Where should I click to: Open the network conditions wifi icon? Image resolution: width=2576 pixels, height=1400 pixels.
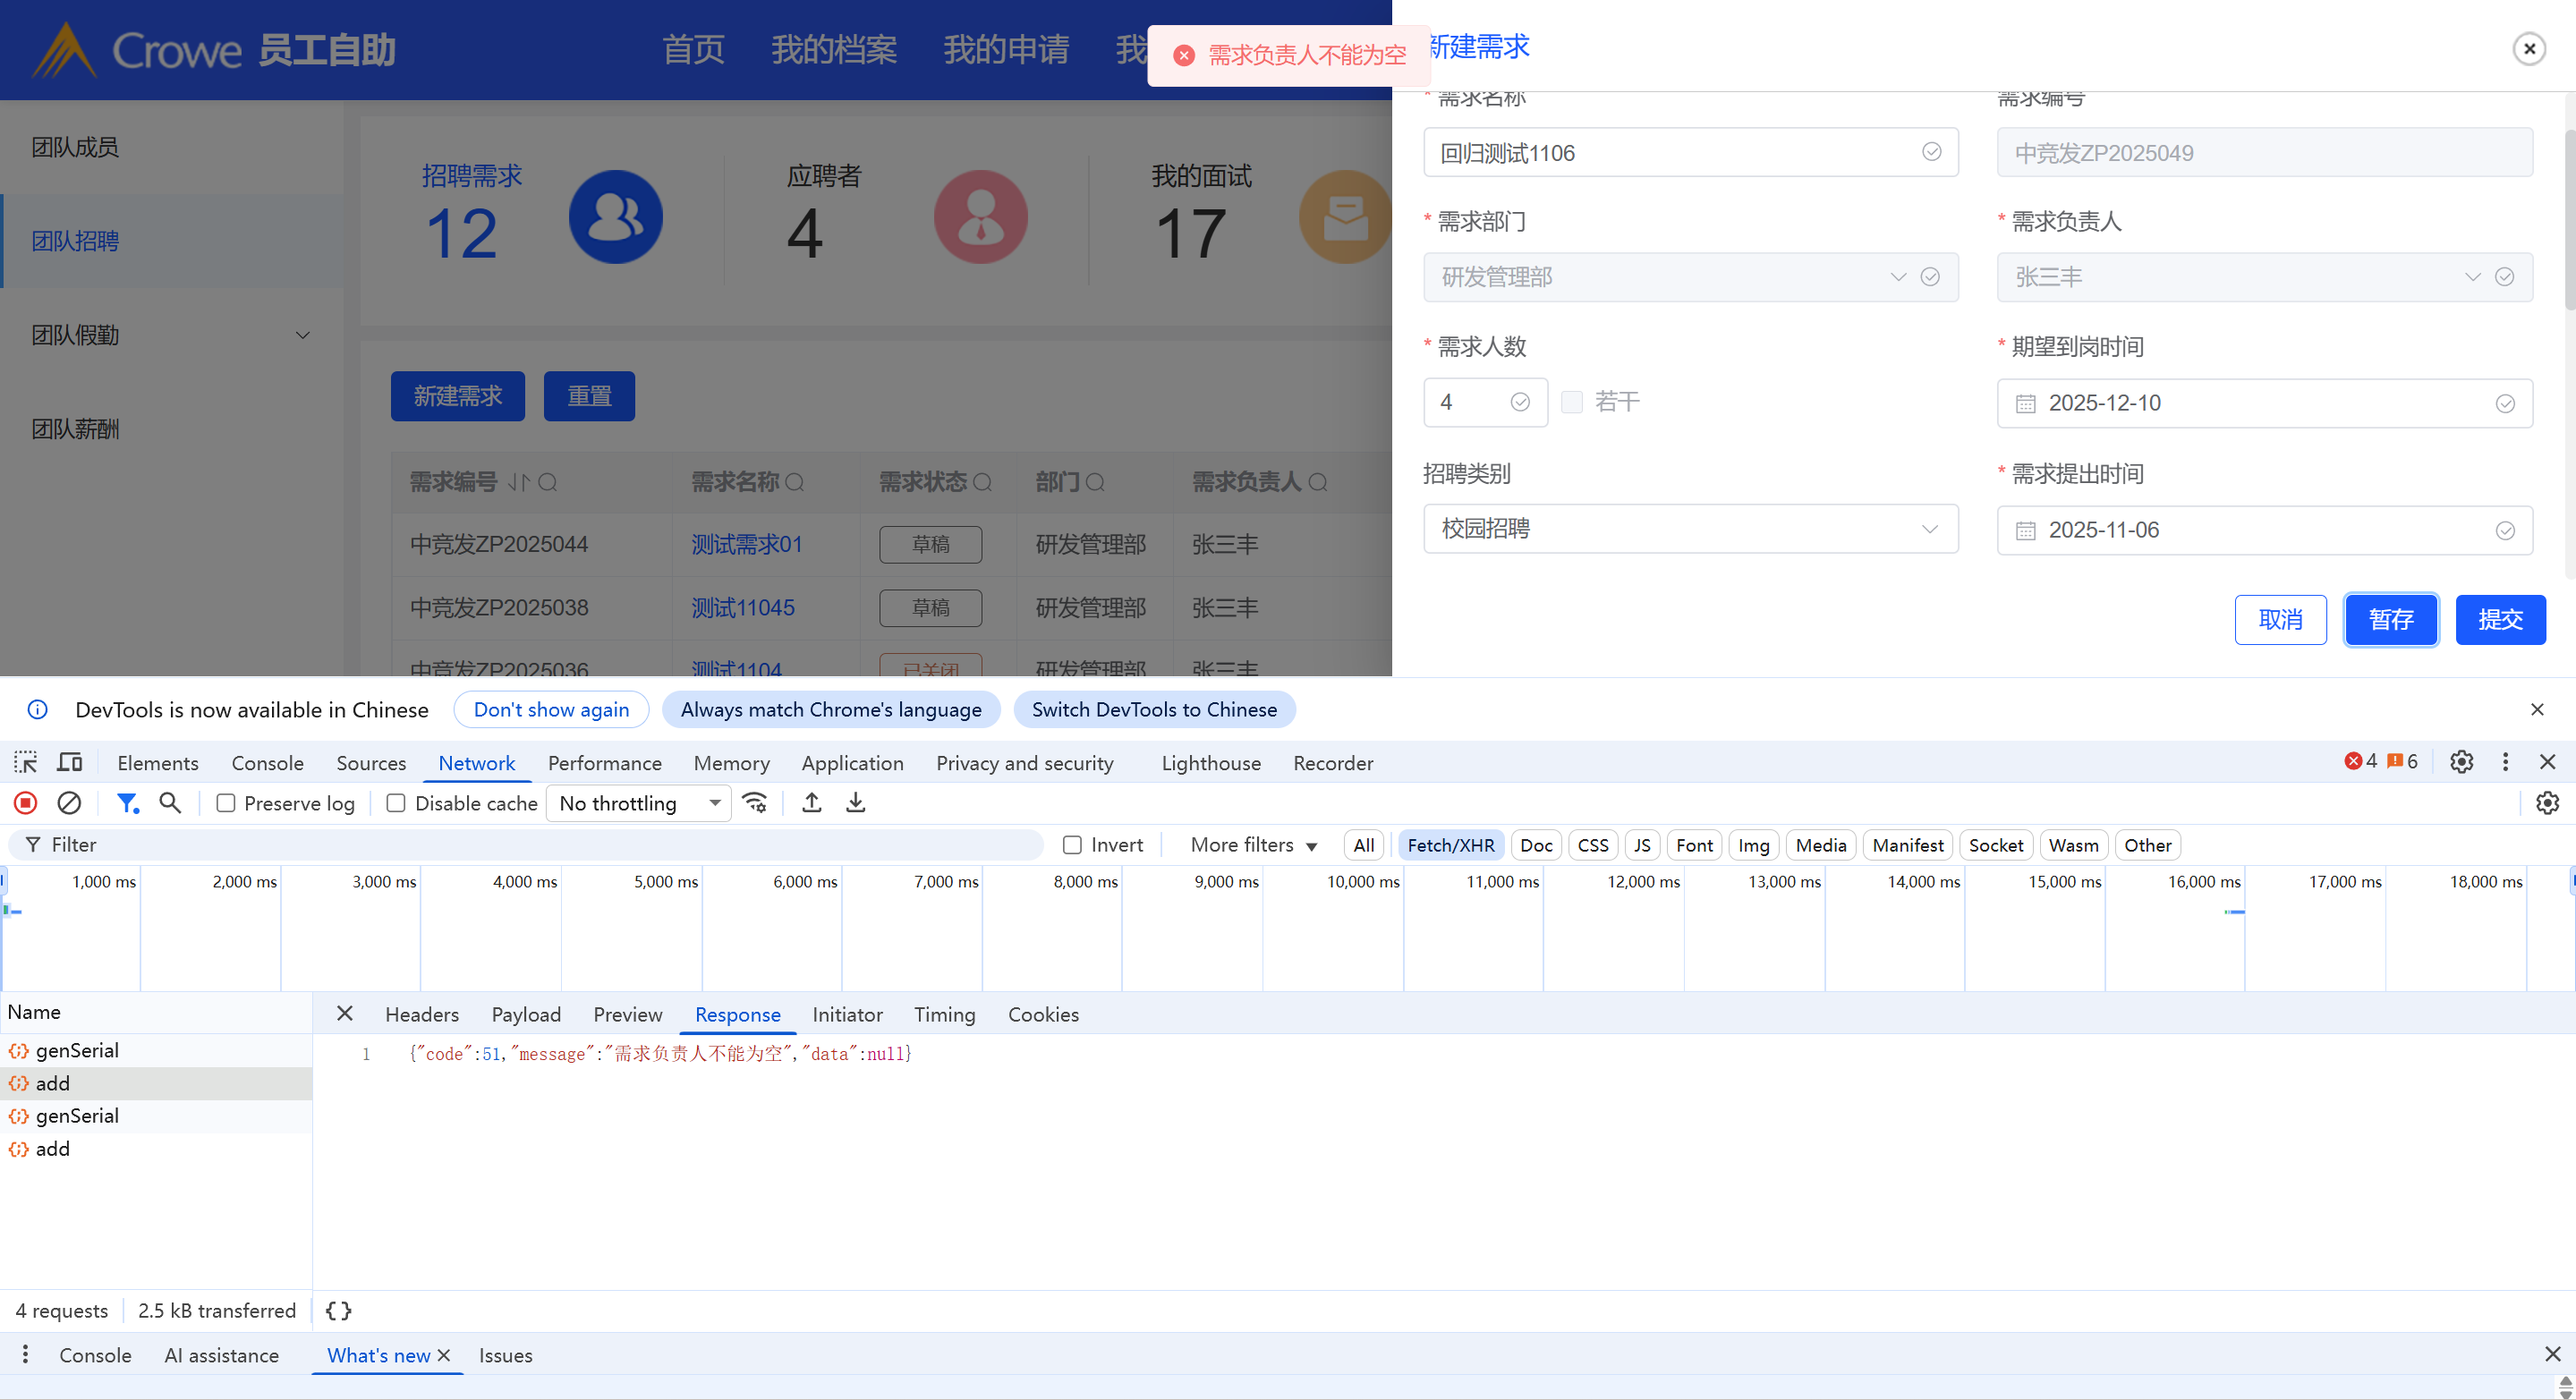pyautogui.click(x=755, y=803)
